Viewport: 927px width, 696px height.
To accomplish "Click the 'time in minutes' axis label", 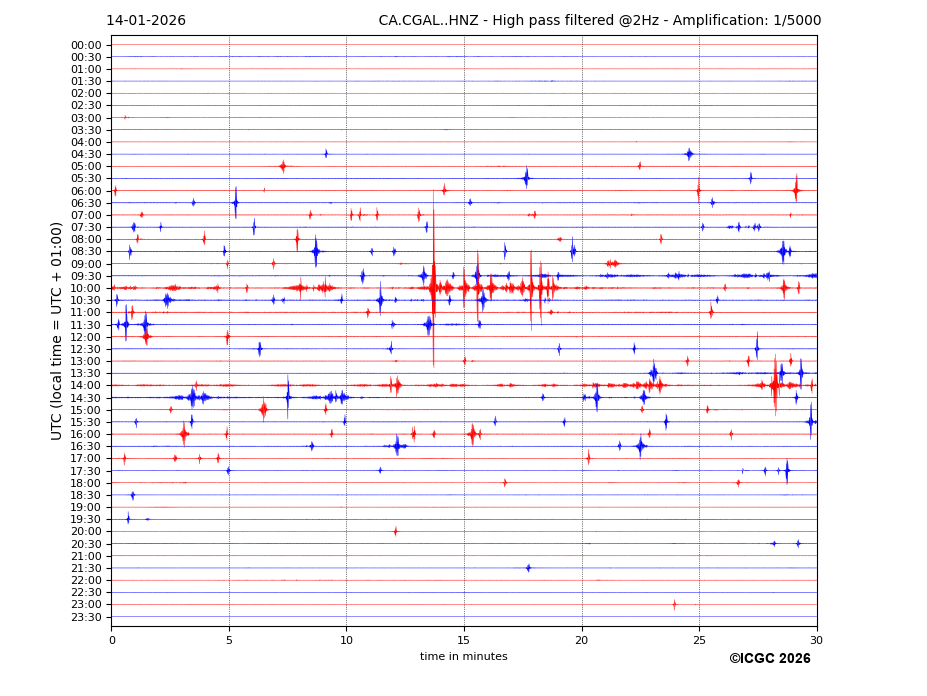I will [463, 657].
